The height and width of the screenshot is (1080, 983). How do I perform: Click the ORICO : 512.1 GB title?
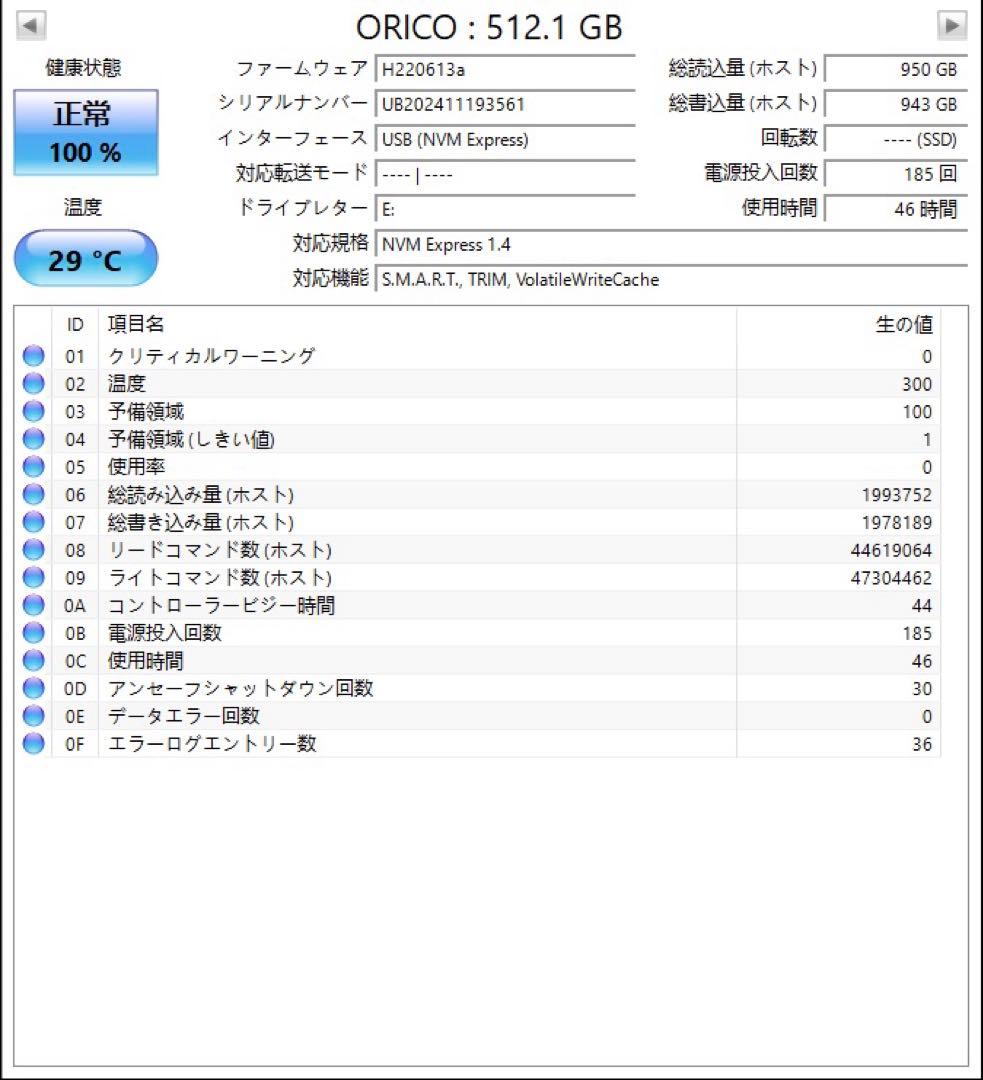tap(489, 28)
